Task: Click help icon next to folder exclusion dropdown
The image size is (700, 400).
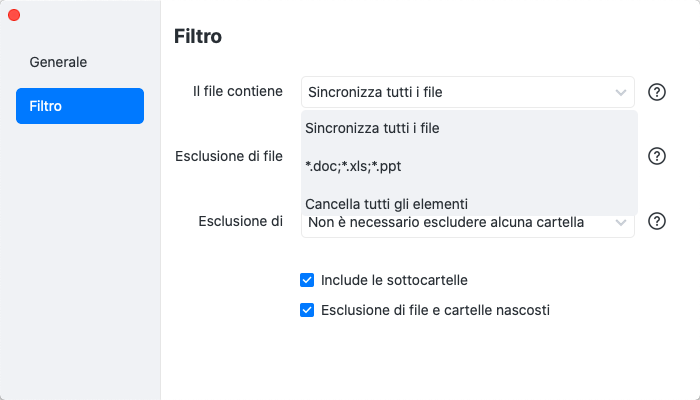Action: click(x=657, y=221)
